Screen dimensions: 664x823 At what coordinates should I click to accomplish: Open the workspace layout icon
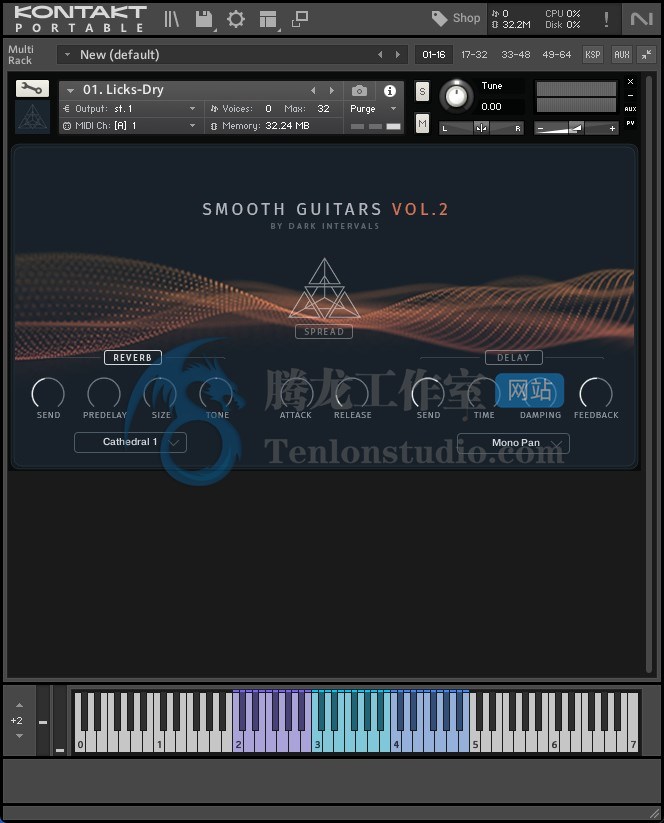(x=268, y=19)
